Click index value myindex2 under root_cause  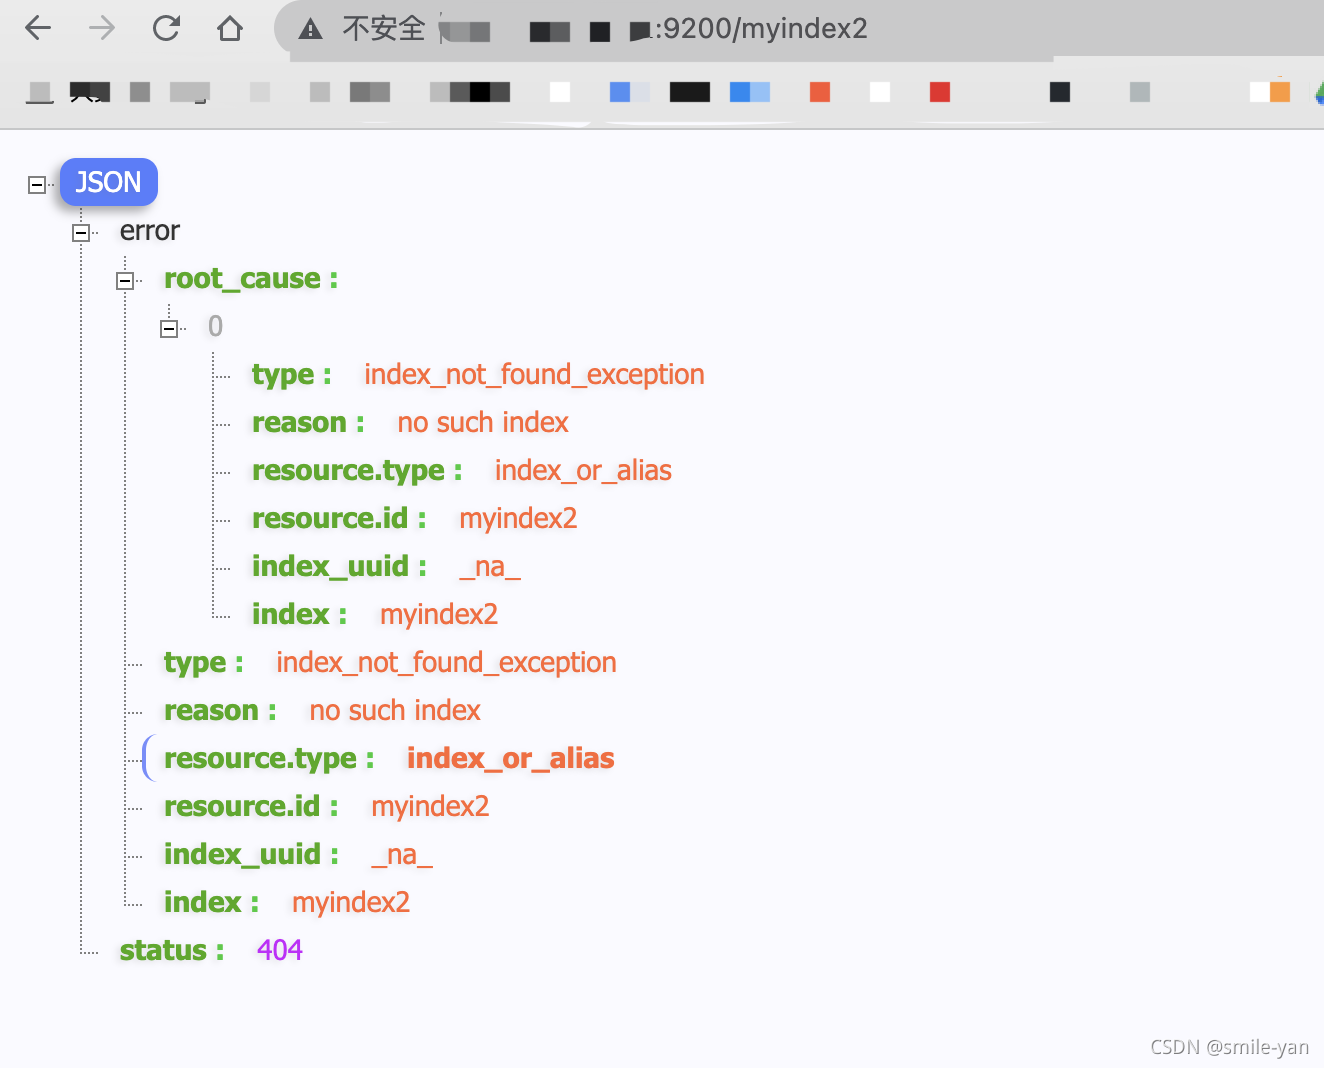tap(439, 615)
